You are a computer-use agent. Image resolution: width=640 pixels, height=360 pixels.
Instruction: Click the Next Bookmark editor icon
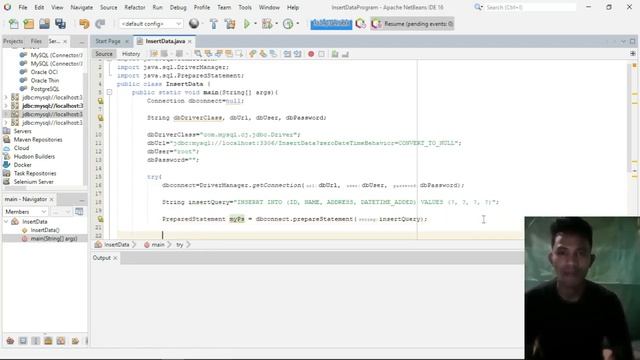pos(263,54)
